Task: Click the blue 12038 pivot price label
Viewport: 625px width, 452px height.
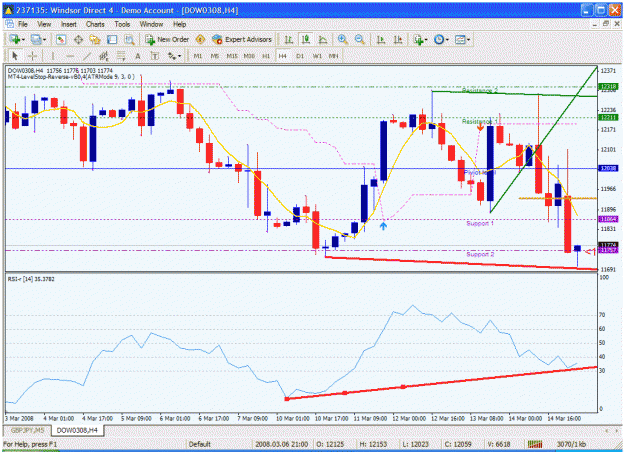Action: pyautogui.click(x=609, y=168)
